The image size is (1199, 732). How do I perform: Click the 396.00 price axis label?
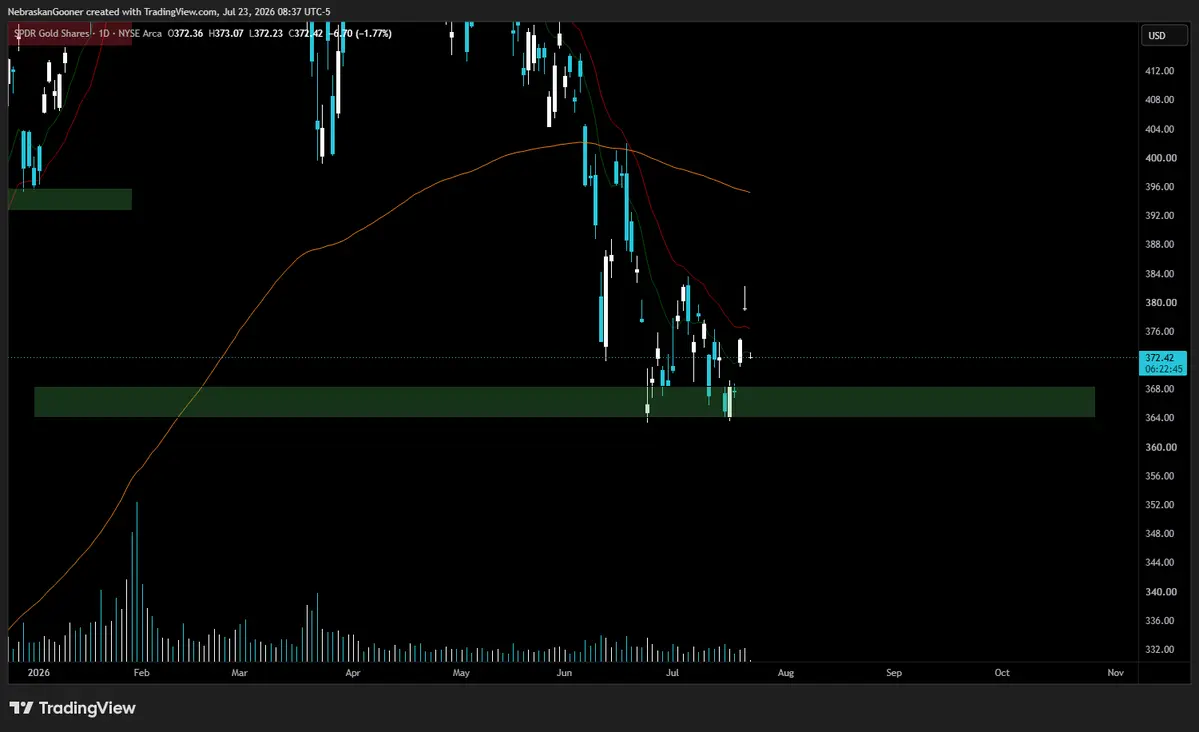(1159, 187)
